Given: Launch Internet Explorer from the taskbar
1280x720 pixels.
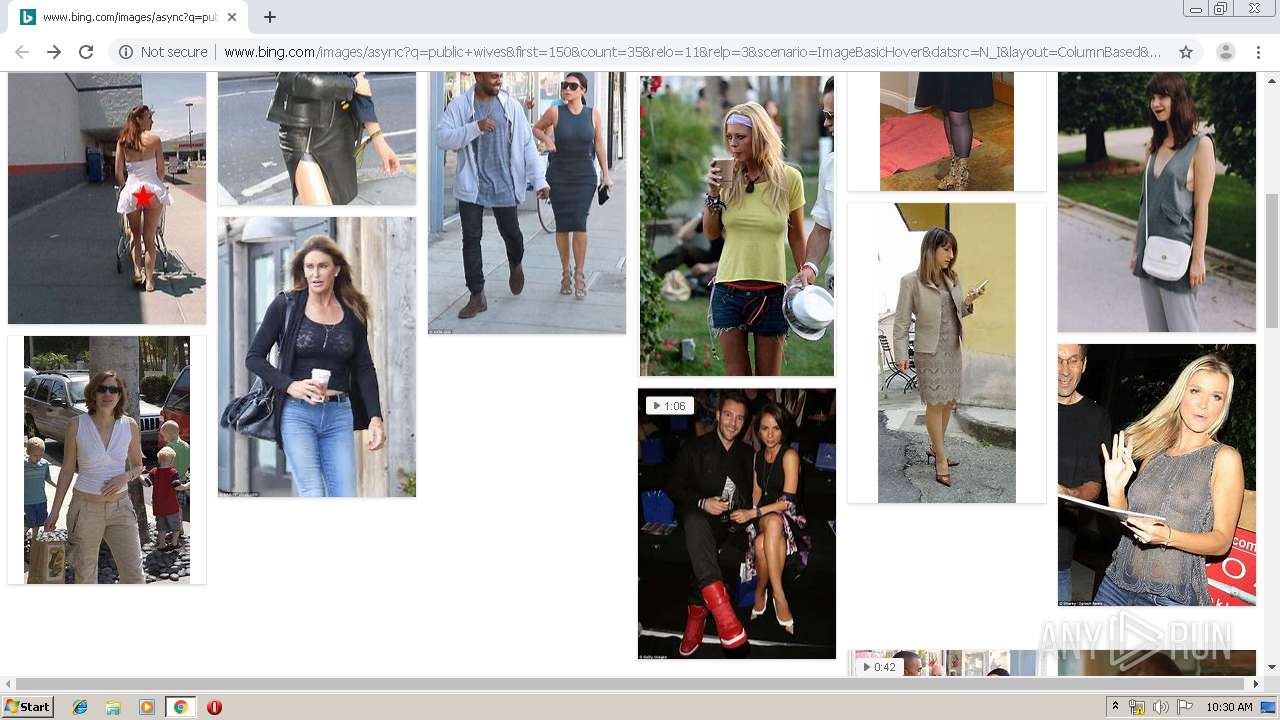Looking at the screenshot, I should pyautogui.click(x=80, y=707).
